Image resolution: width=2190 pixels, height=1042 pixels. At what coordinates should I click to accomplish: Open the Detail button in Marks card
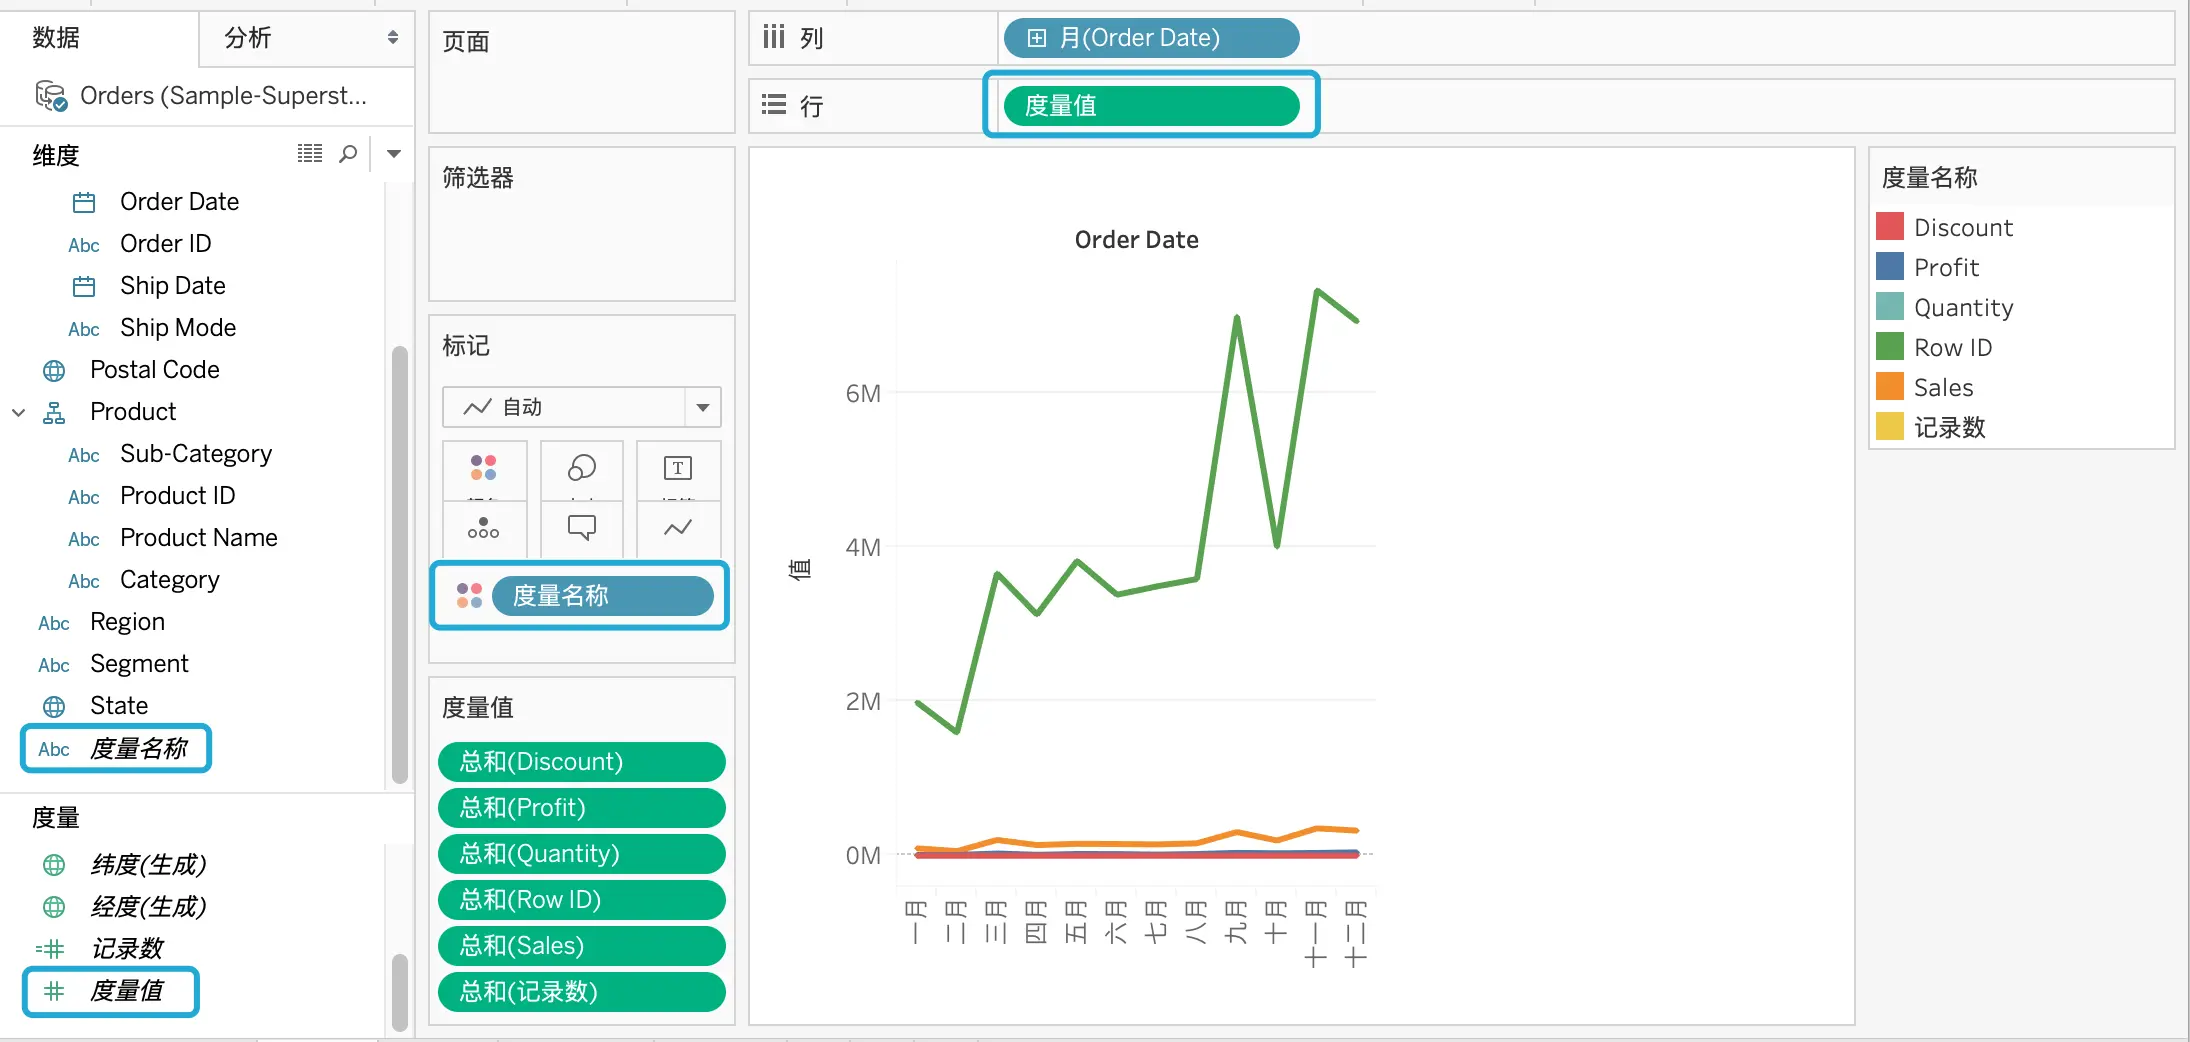(484, 528)
